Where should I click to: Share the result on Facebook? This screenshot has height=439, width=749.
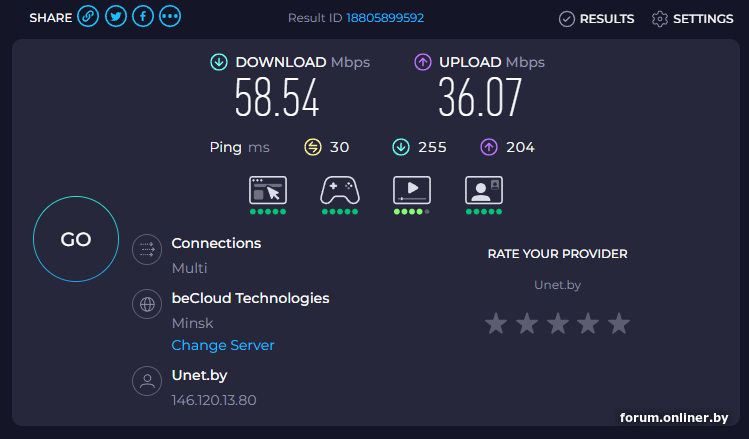tap(143, 17)
